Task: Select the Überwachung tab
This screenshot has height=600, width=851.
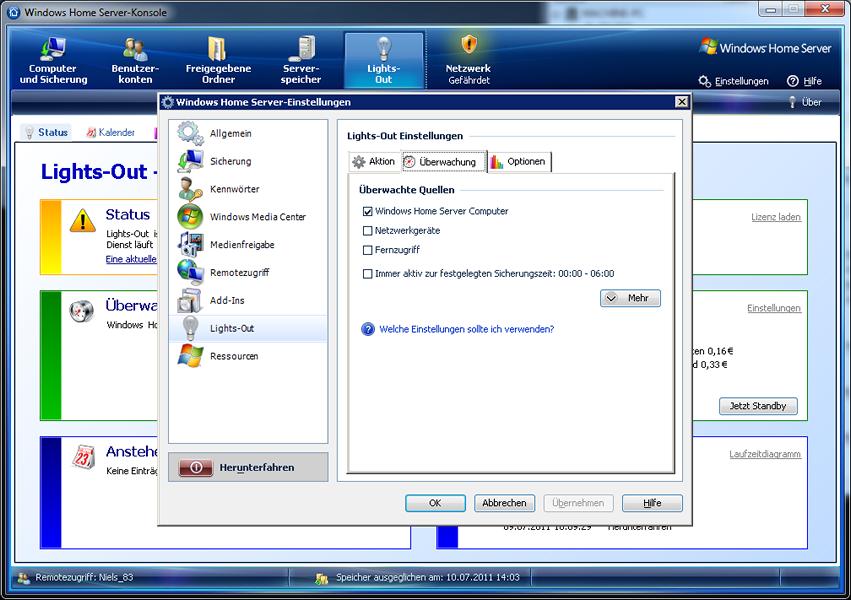Action: pos(443,162)
